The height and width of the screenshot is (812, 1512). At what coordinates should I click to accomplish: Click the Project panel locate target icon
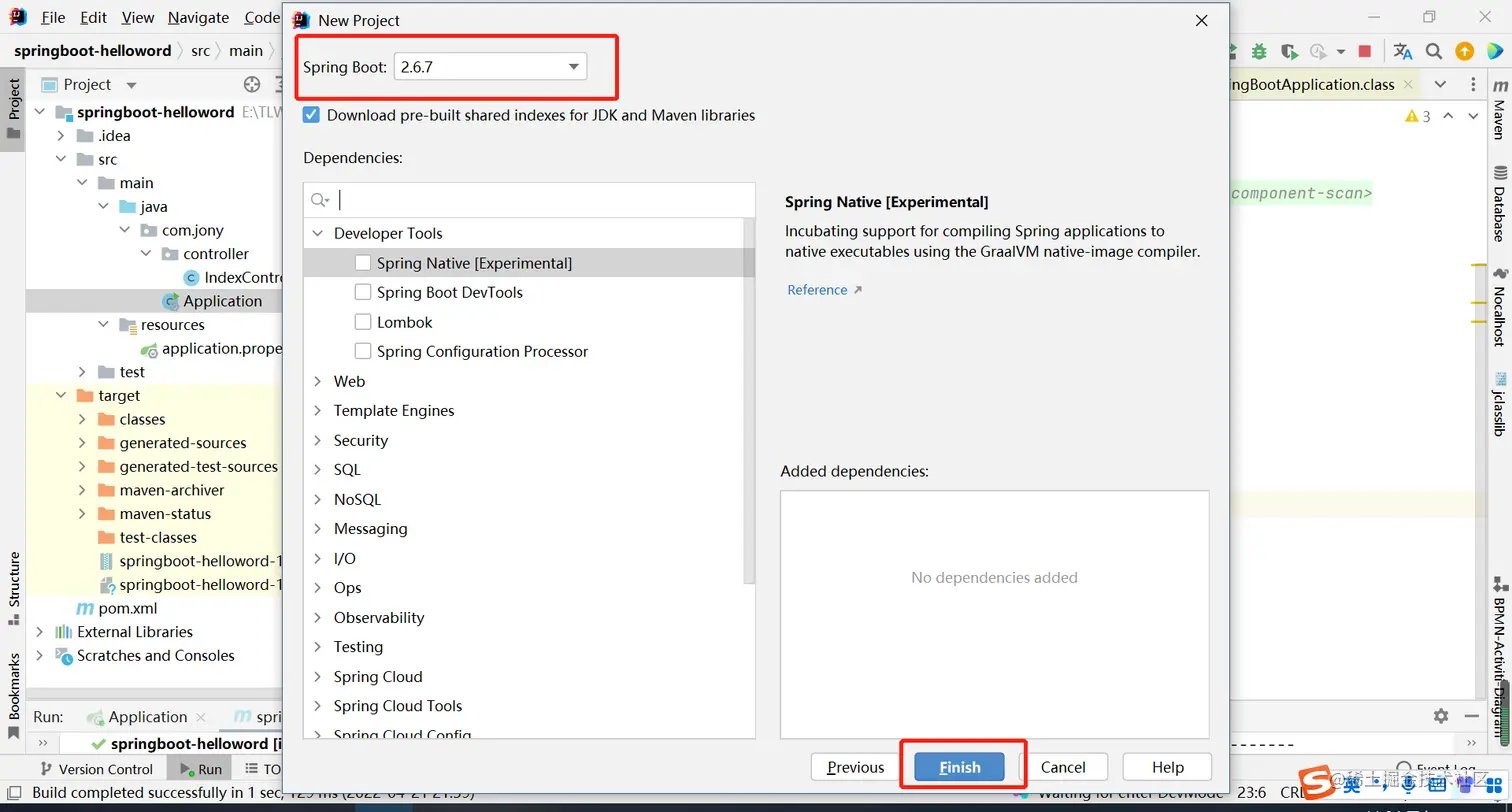pyautogui.click(x=252, y=85)
